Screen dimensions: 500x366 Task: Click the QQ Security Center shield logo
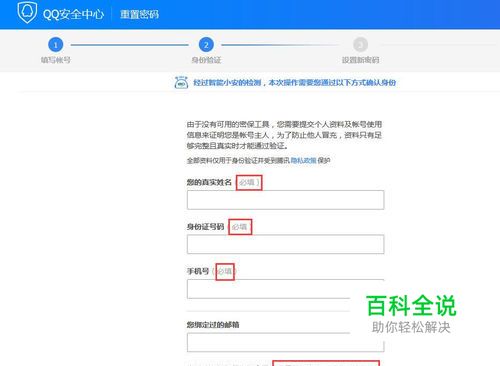coord(27,12)
